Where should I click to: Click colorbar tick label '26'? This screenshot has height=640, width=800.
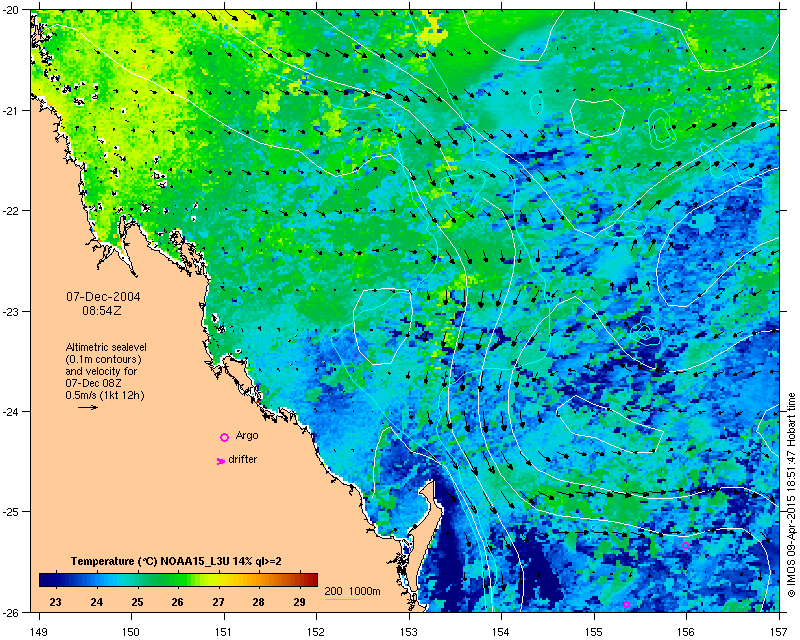(177, 602)
